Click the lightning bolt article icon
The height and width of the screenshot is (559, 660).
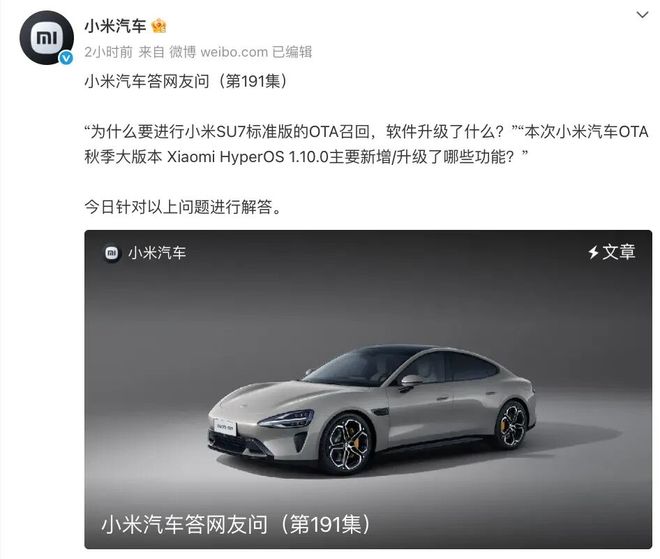pos(593,252)
